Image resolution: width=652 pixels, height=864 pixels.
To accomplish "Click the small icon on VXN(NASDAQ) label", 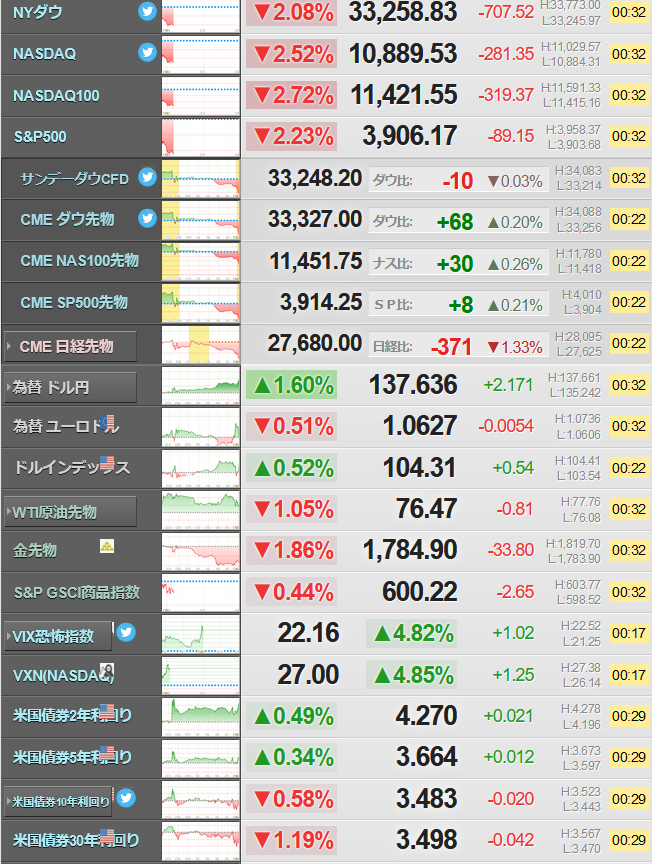I will [107, 671].
